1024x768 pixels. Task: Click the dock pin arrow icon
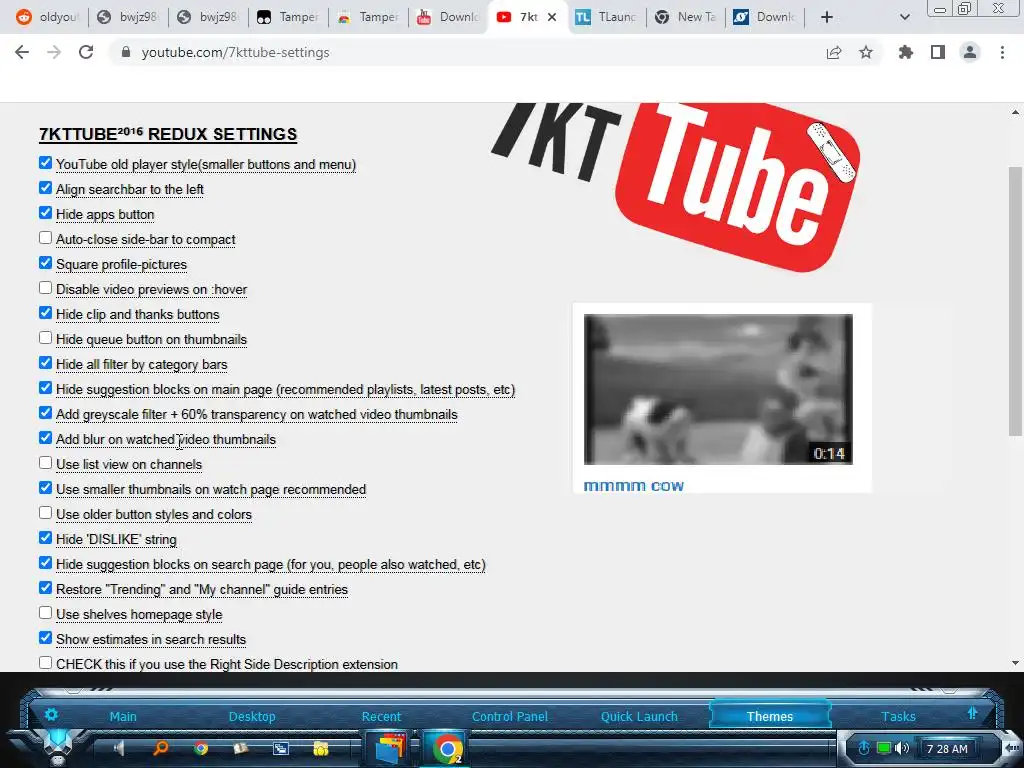click(x=972, y=713)
